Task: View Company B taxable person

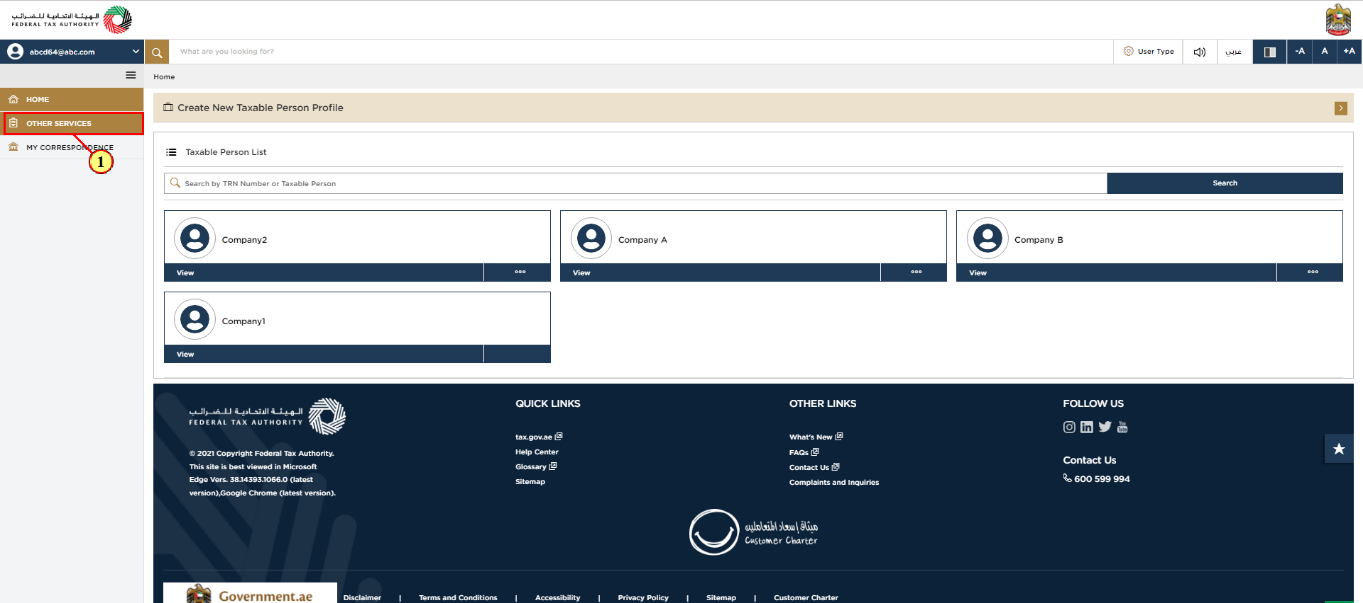Action: tap(1116, 272)
